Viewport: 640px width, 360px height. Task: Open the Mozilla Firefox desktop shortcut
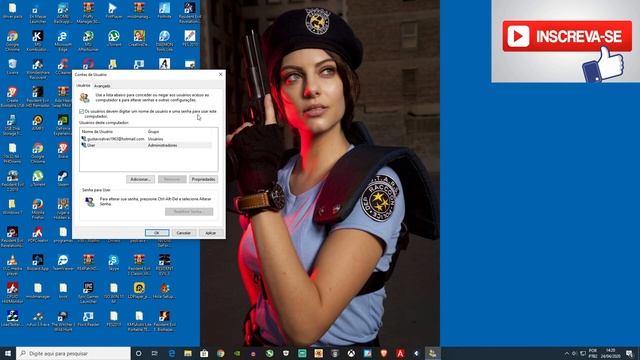38,208
